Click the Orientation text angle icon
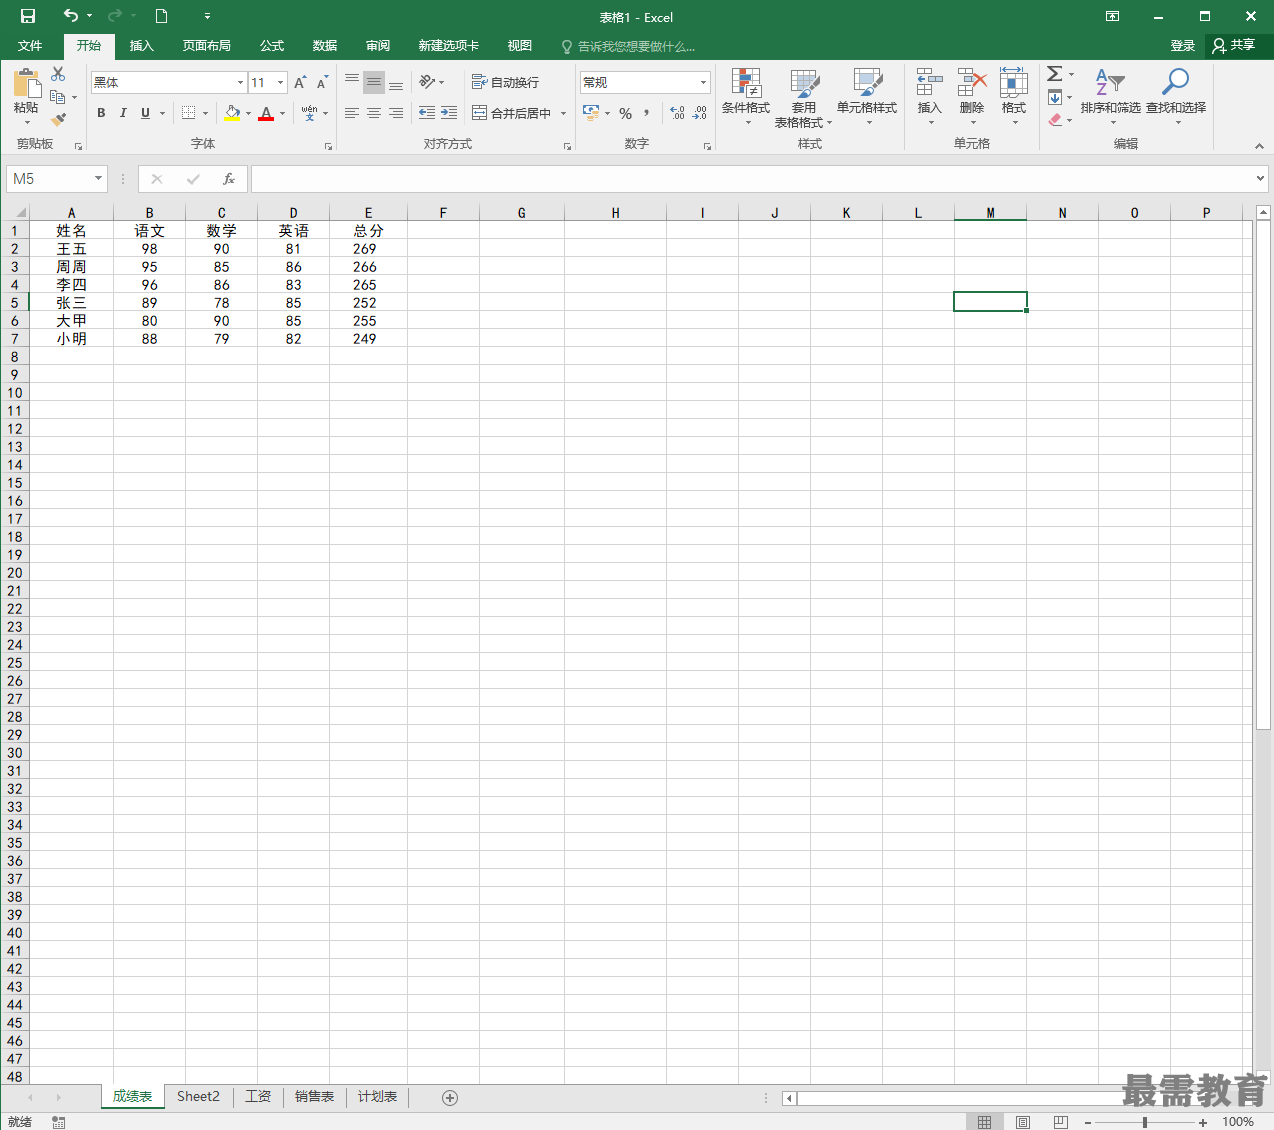1274x1130 pixels. coord(427,82)
